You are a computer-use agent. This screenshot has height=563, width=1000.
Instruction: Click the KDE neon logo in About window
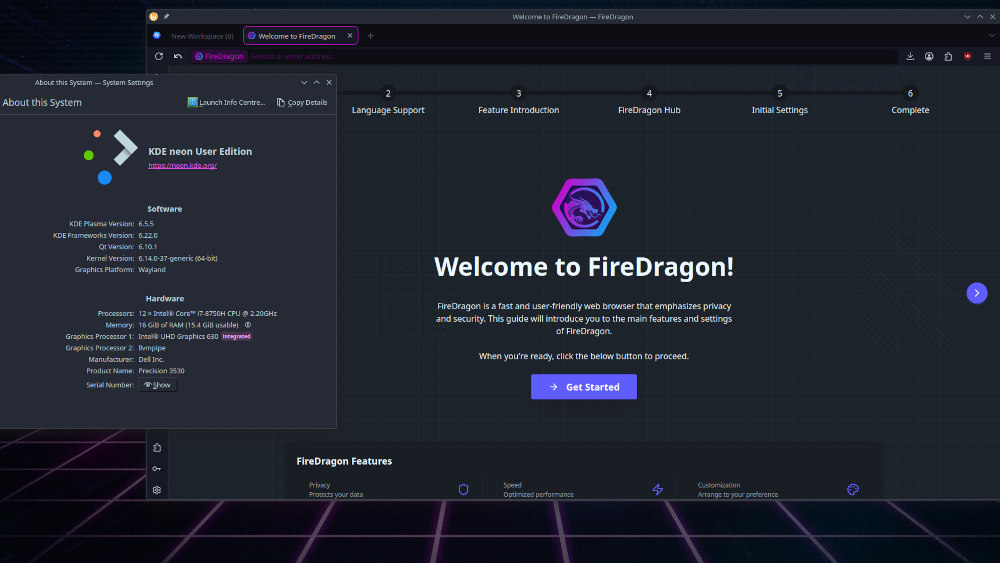110,157
